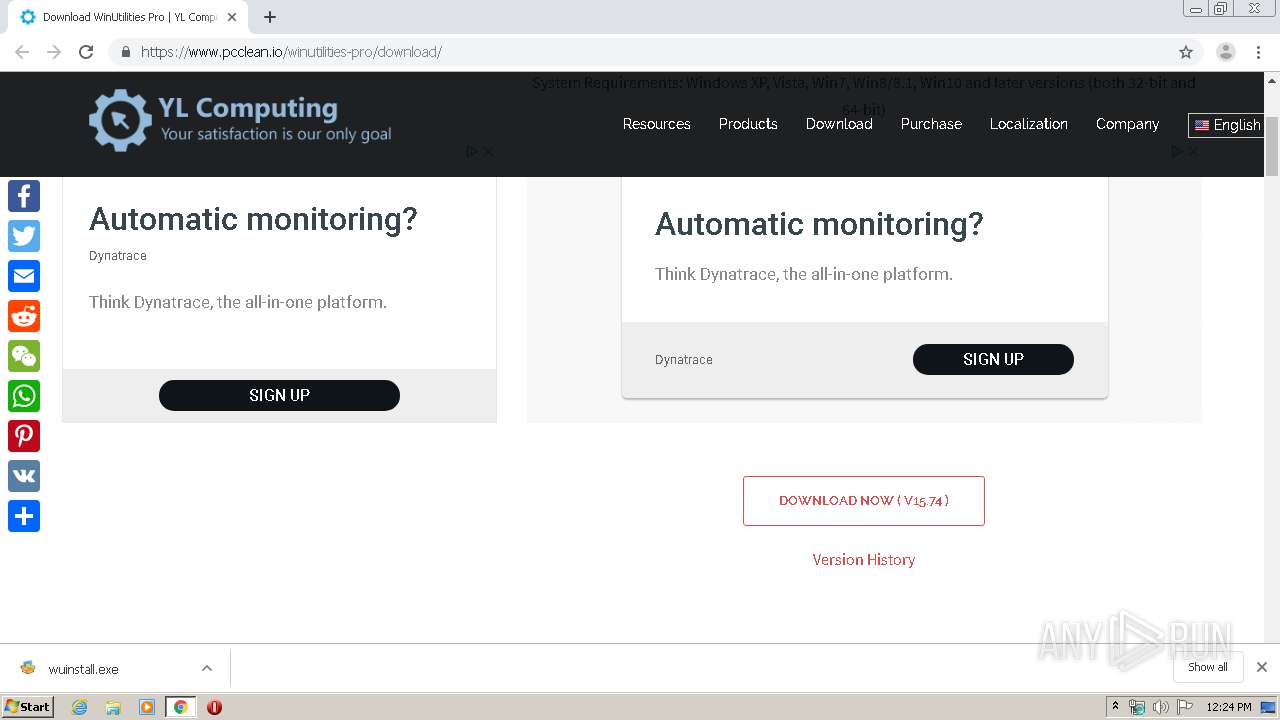This screenshot has height=720, width=1280.
Task: Open Windows Explorer folder from taskbar
Action: coord(113,707)
